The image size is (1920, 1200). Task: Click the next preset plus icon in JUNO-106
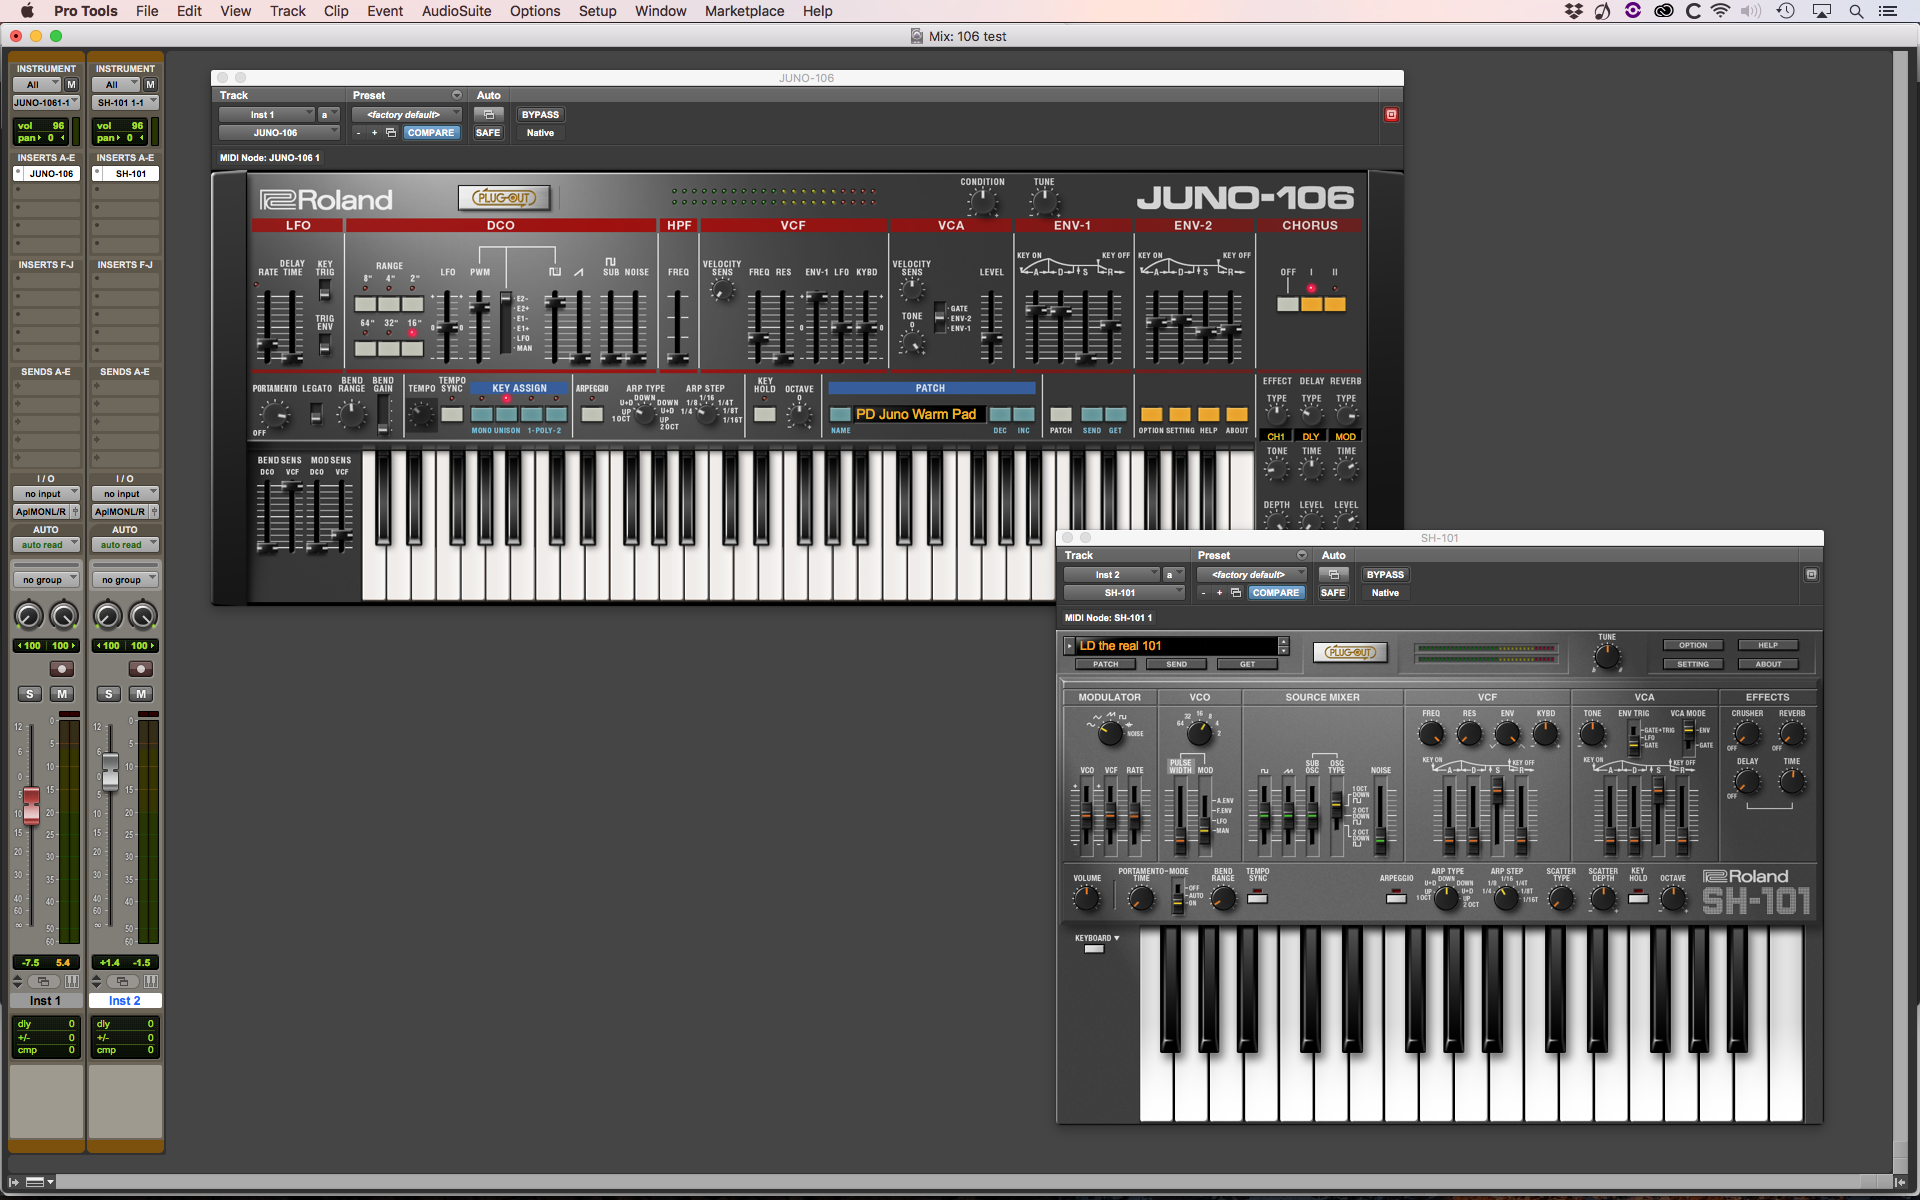pos(374,133)
